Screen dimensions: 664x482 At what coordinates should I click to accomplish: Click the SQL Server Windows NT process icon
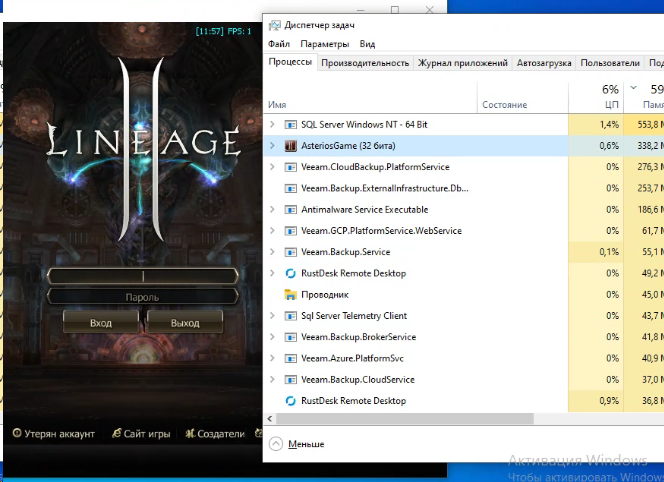291,125
